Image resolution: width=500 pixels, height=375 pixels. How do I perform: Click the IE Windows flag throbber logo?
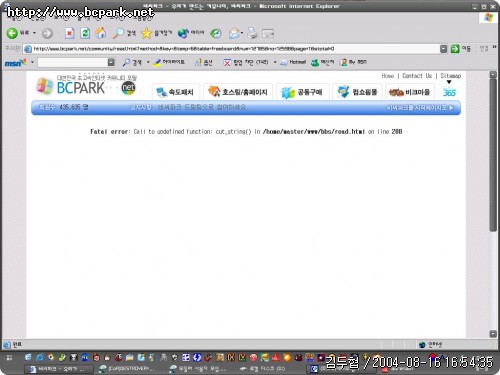coord(489,17)
